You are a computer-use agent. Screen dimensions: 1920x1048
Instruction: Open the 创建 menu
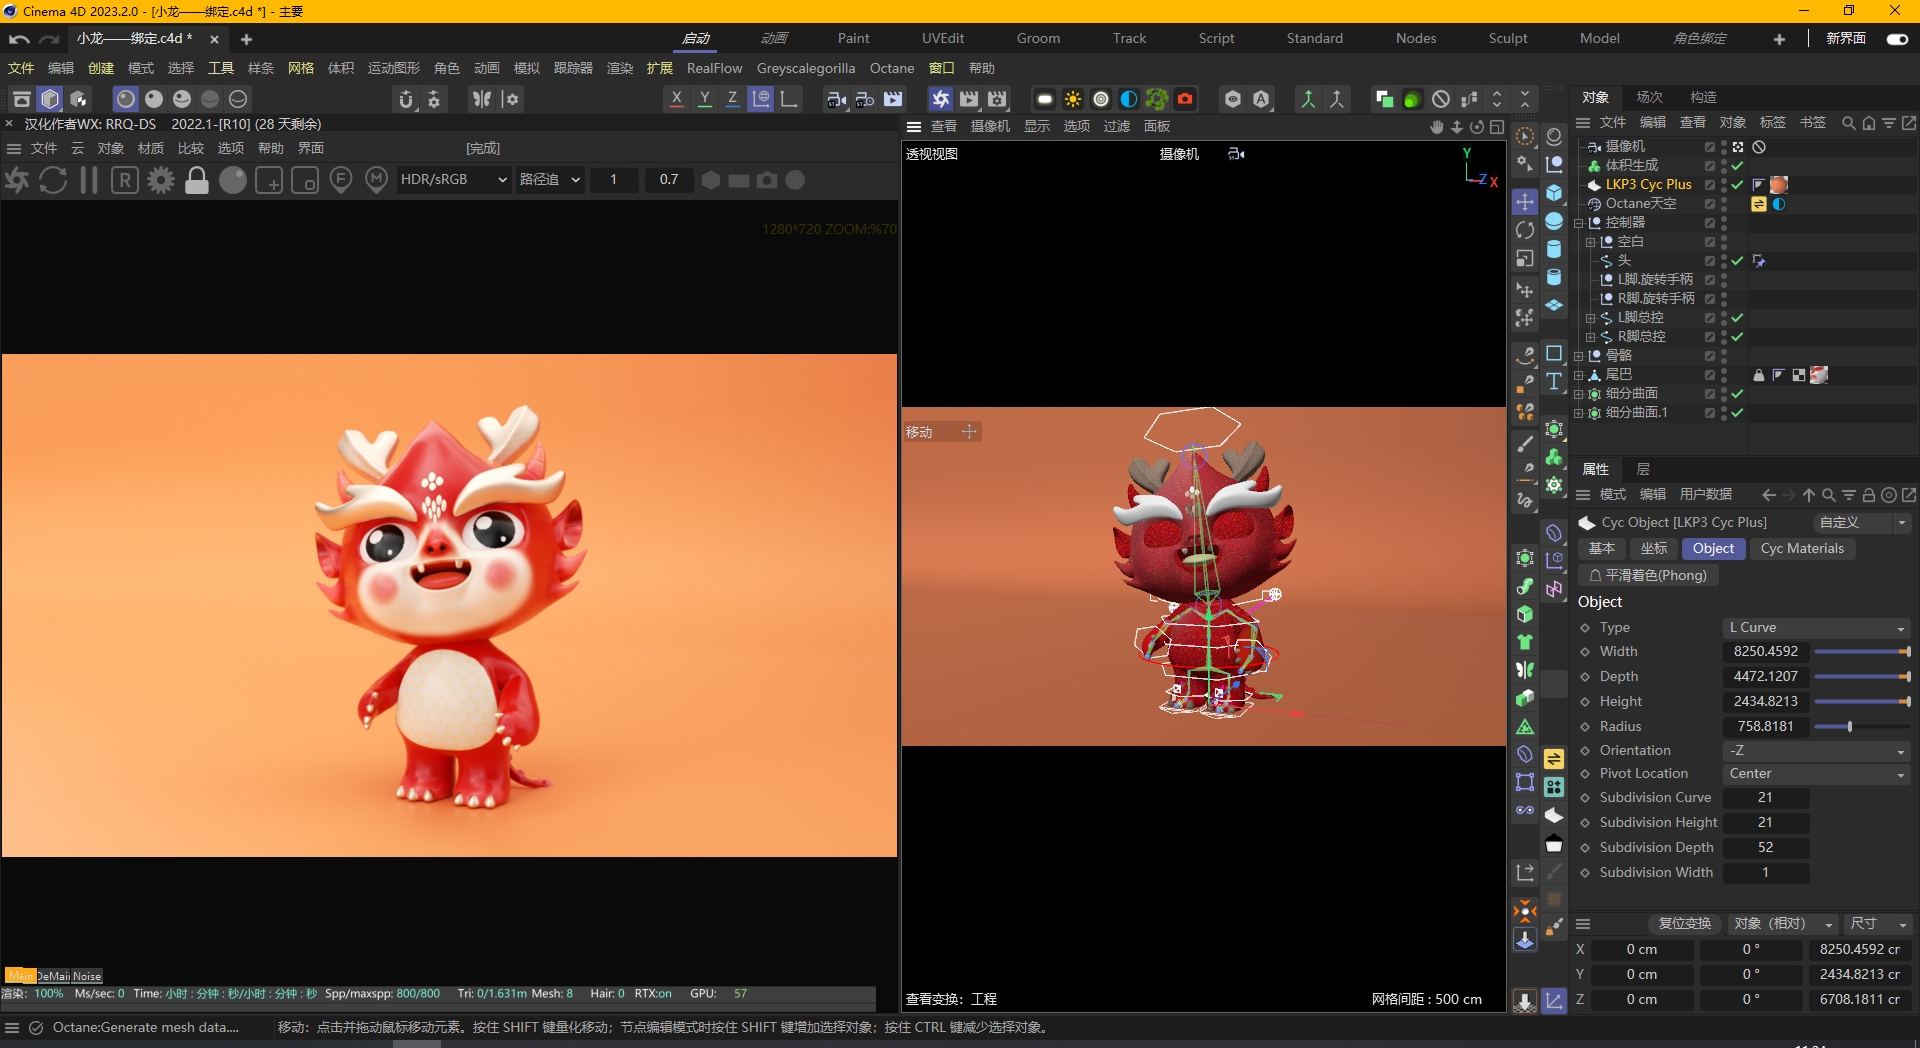101,69
